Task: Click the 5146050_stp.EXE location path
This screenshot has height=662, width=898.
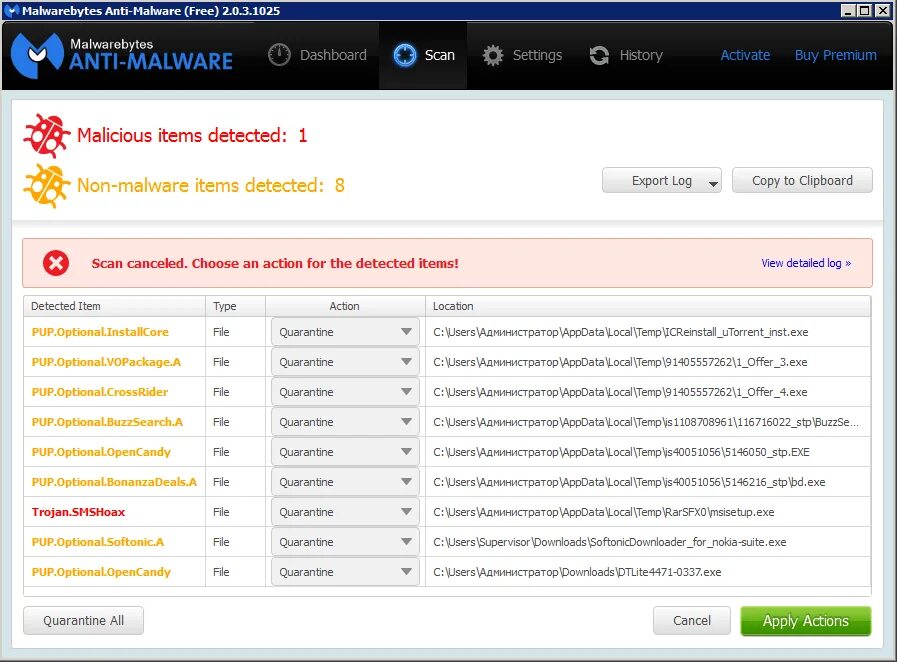Action: (621, 452)
